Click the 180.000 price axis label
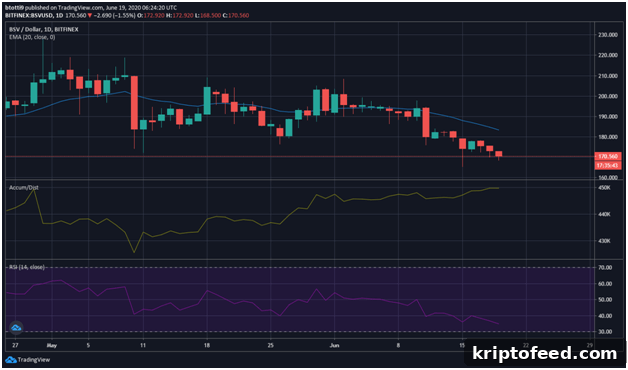Screen dimensions: 628x370 [608, 137]
